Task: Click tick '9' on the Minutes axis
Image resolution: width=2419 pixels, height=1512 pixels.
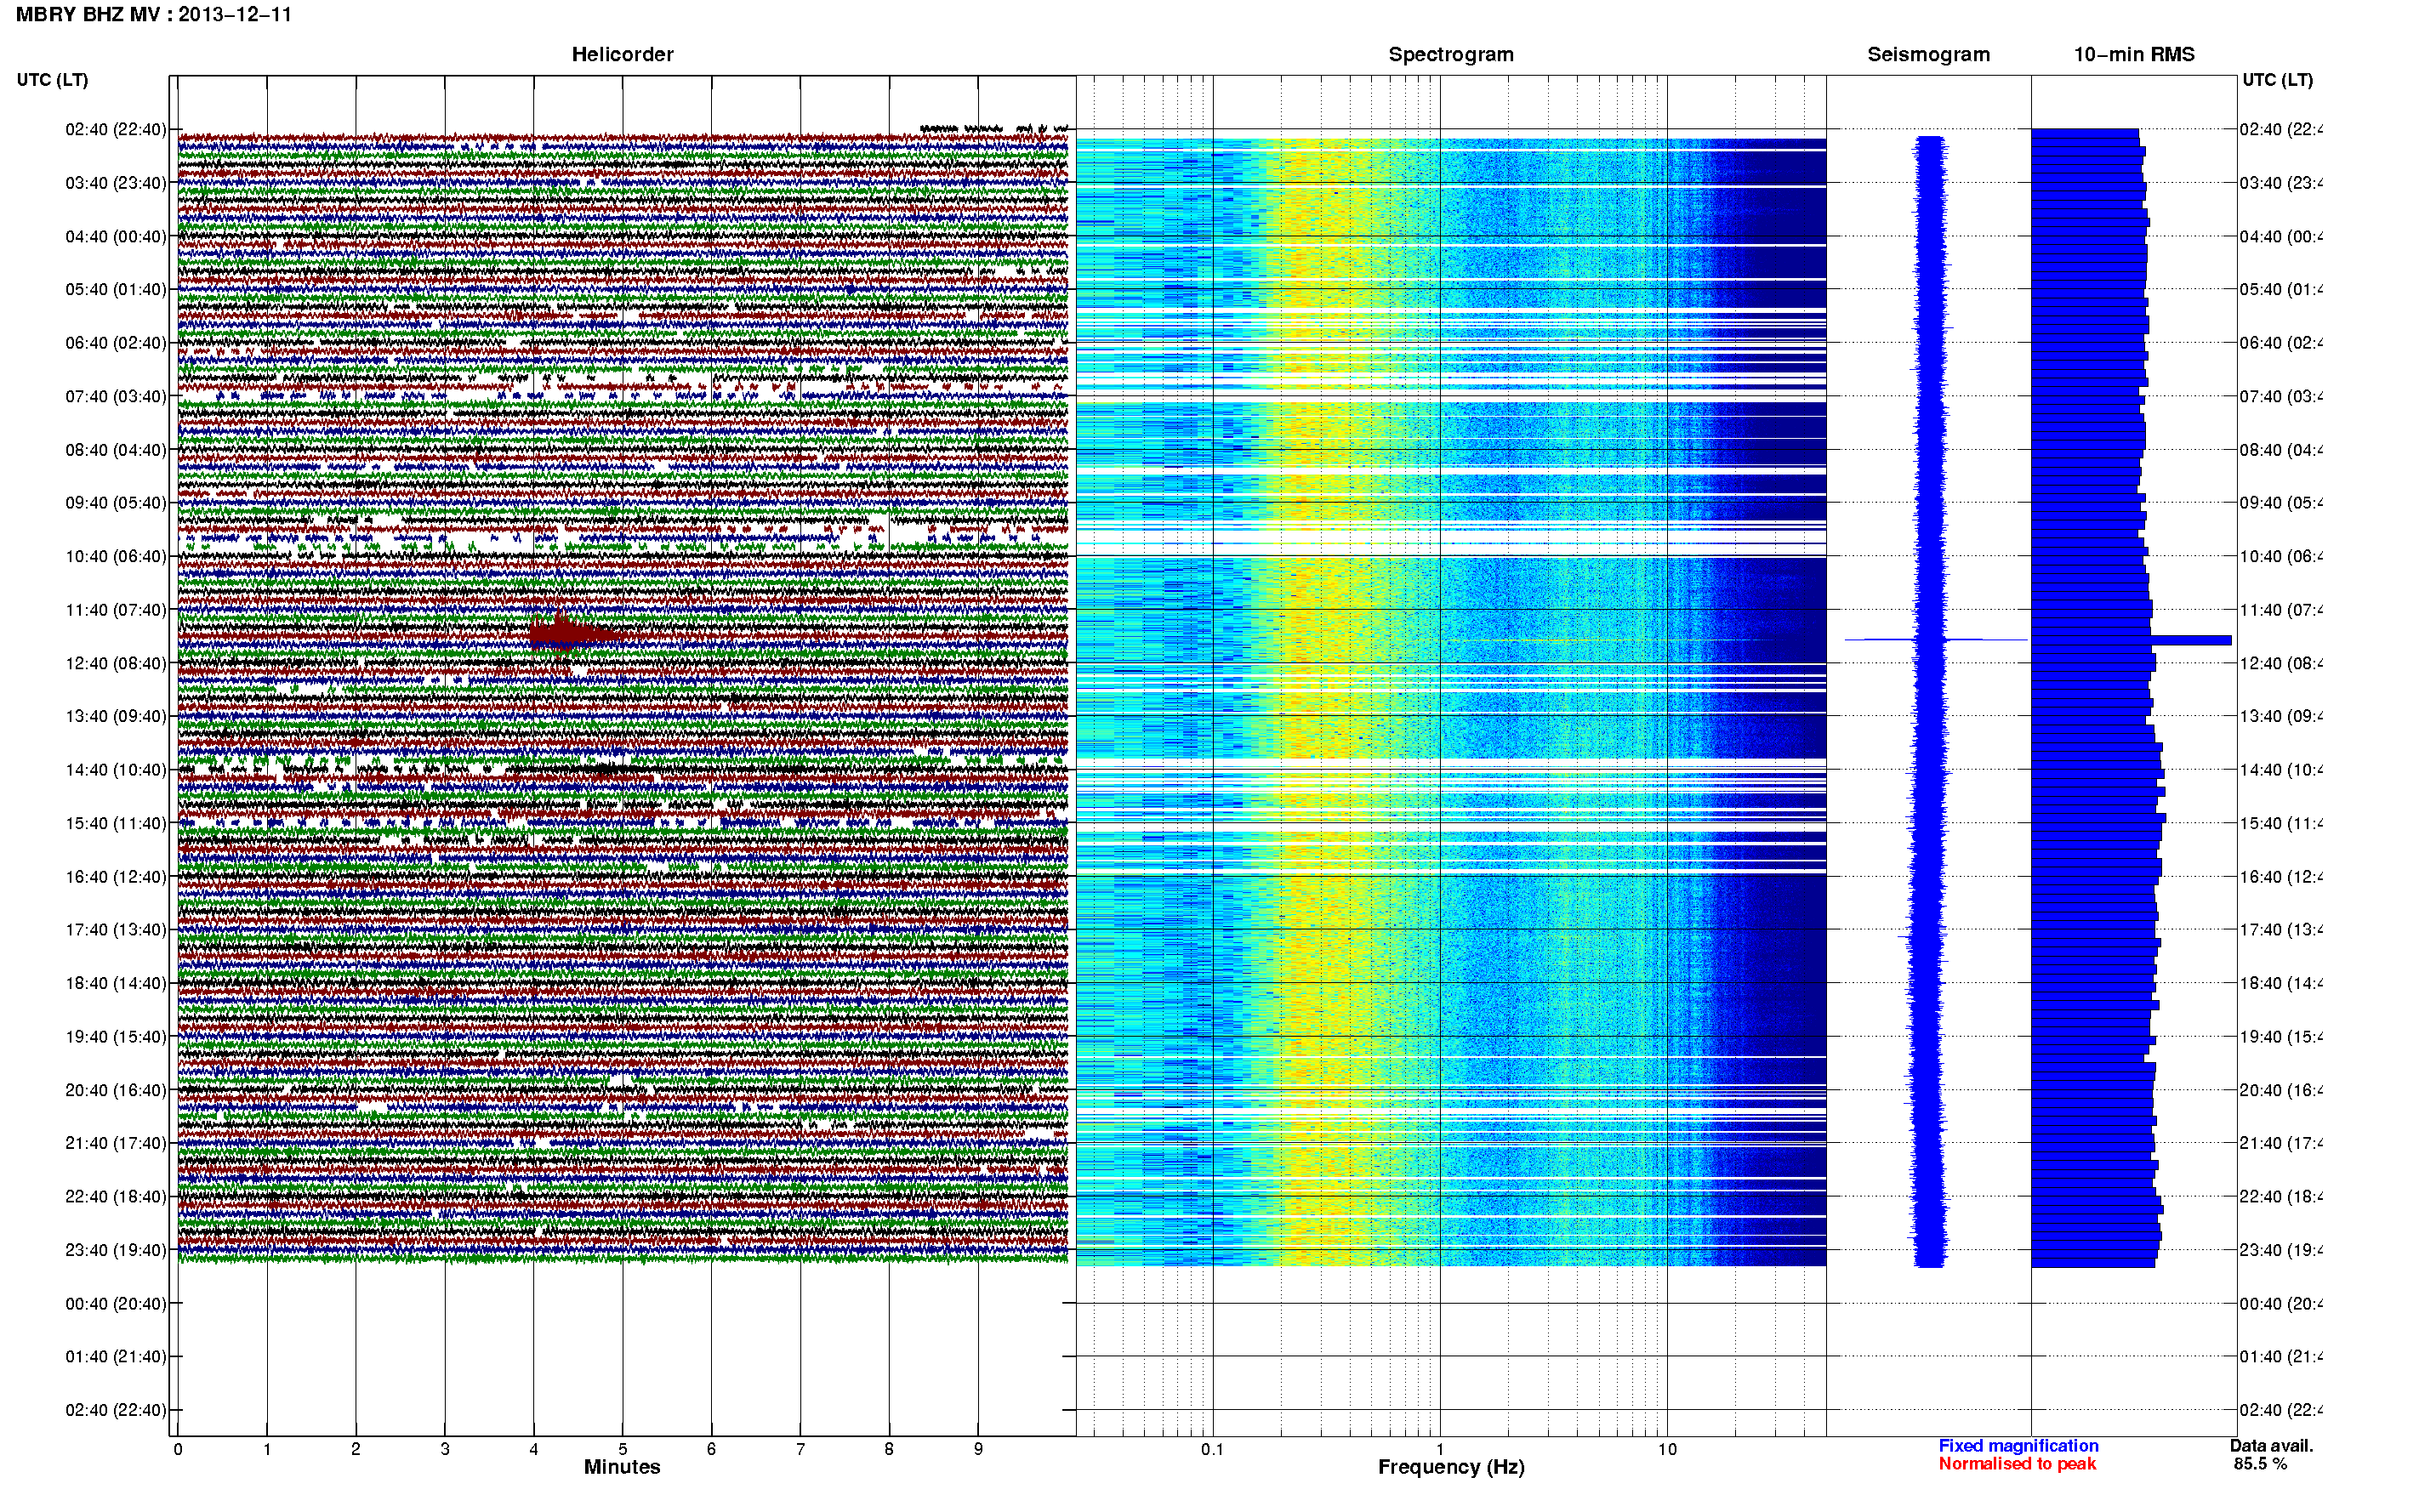Action: point(978,1450)
